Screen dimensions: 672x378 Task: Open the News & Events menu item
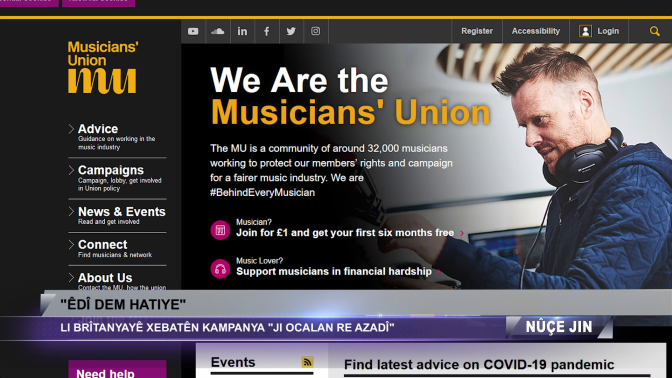click(122, 212)
